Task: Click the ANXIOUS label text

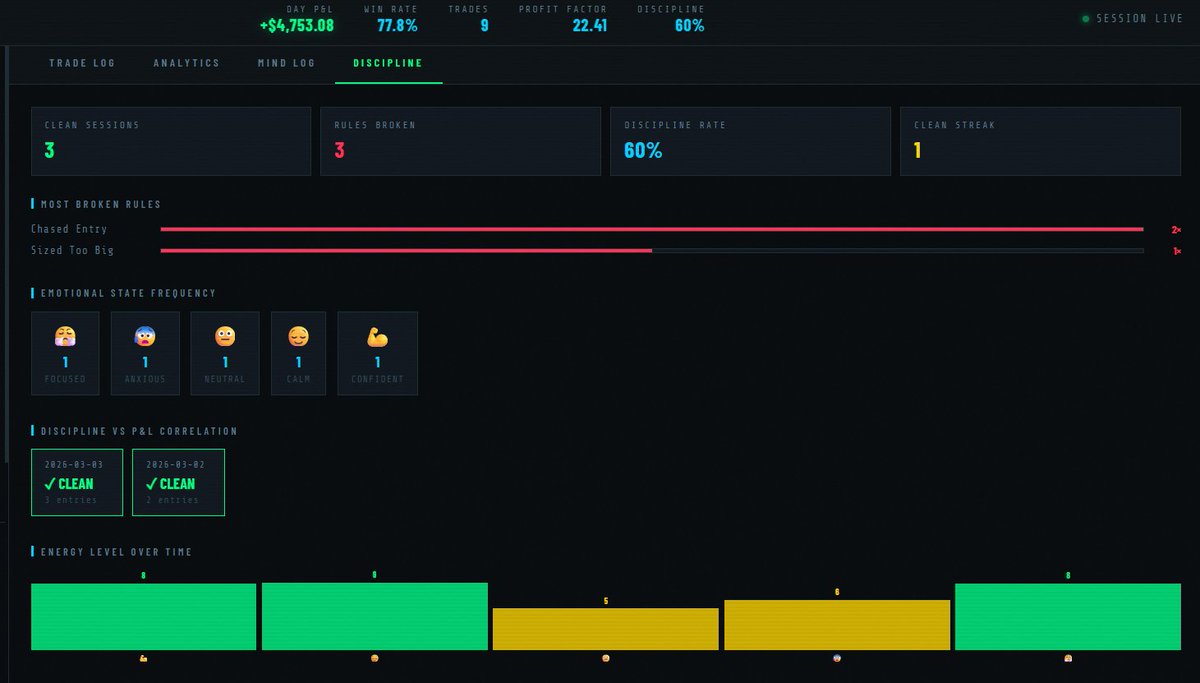Action: point(145,379)
